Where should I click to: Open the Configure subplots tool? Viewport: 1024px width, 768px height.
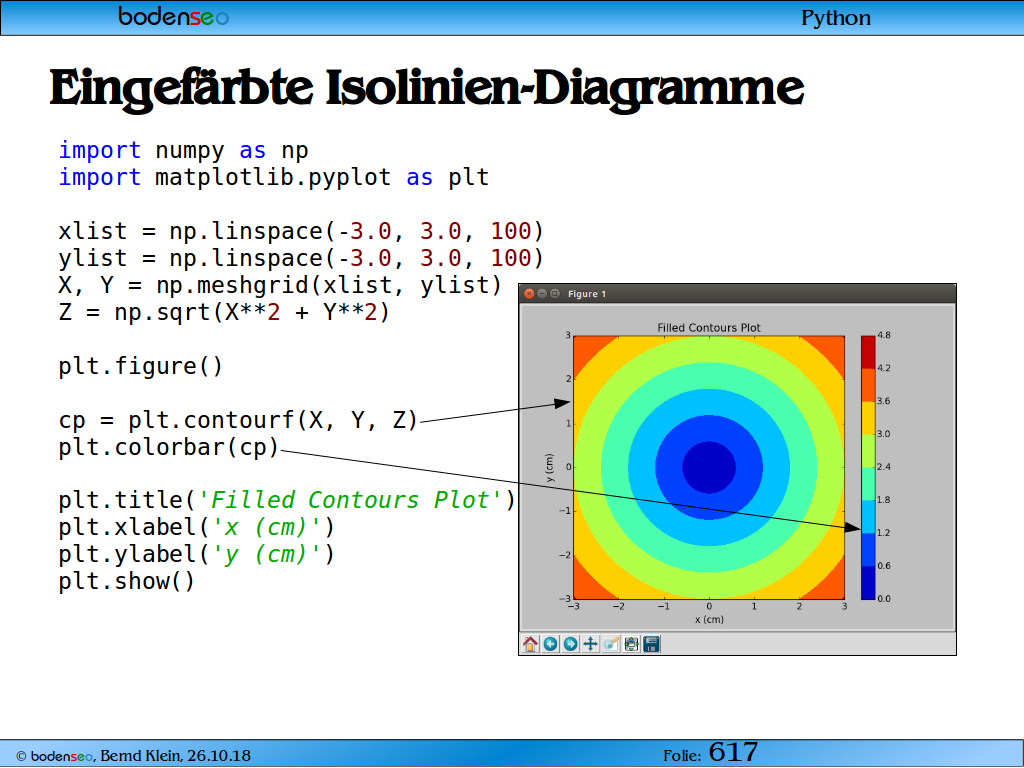pyautogui.click(x=631, y=644)
